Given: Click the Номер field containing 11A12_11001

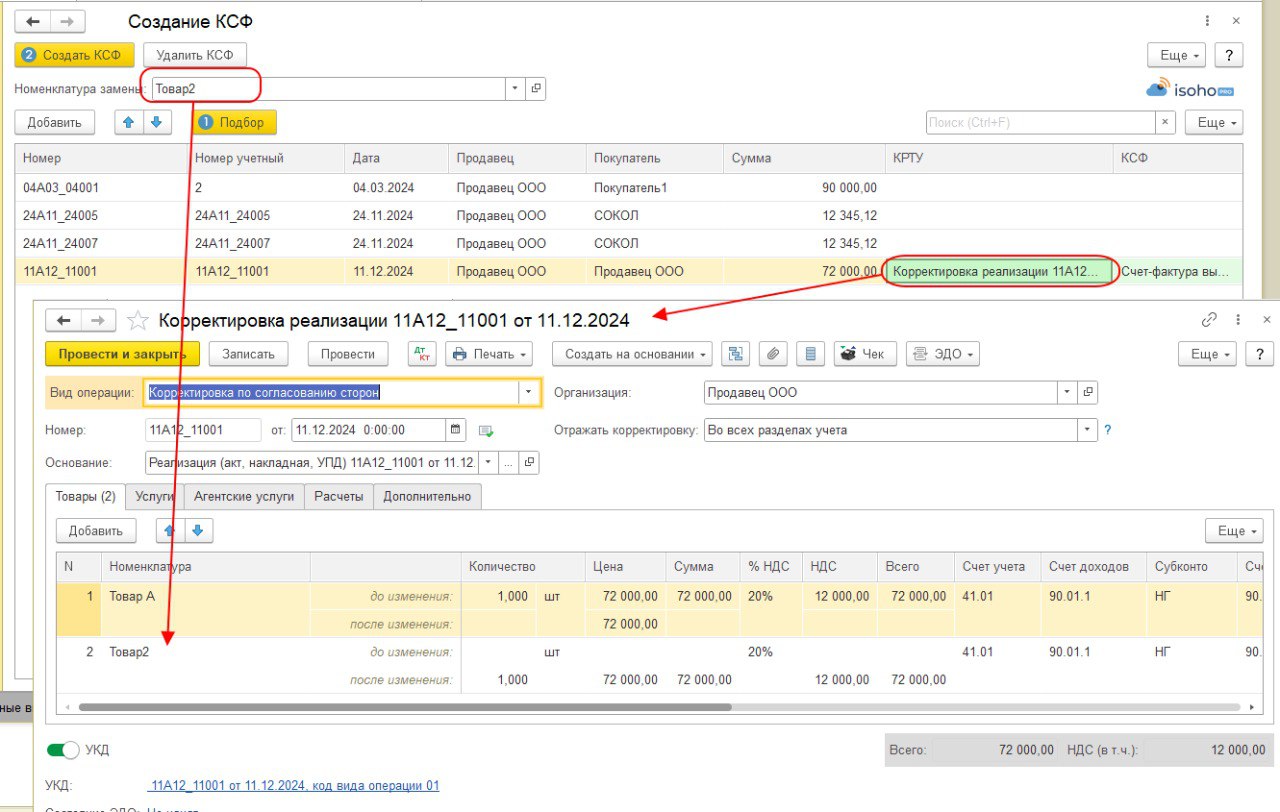Looking at the screenshot, I should point(204,430).
